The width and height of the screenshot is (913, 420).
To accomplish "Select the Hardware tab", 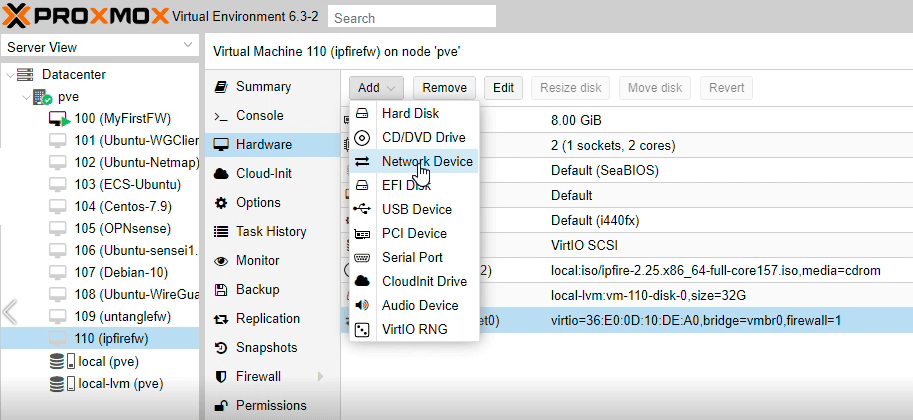I will click(273, 144).
